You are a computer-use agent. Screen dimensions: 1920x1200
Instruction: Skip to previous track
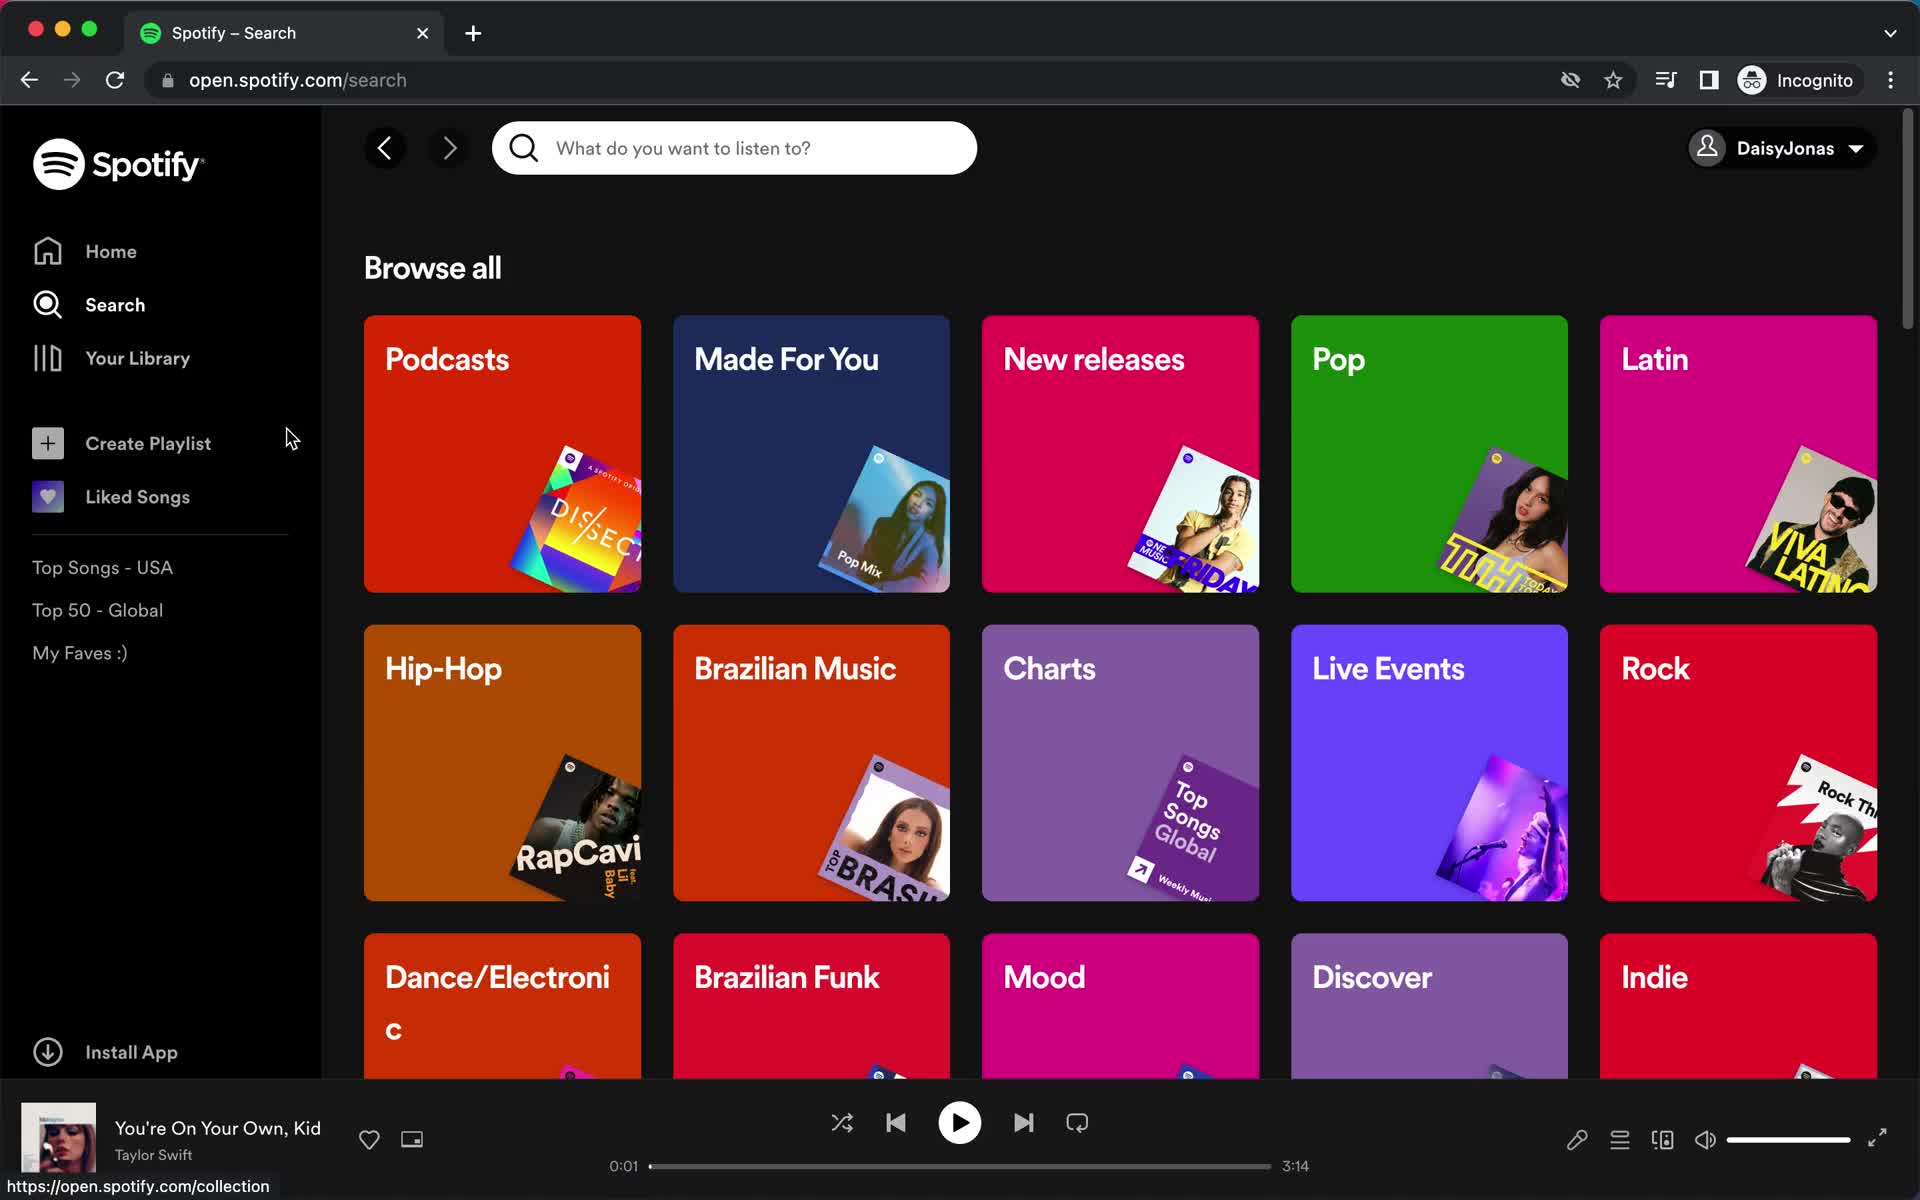pyautogui.click(x=896, y=1123)
